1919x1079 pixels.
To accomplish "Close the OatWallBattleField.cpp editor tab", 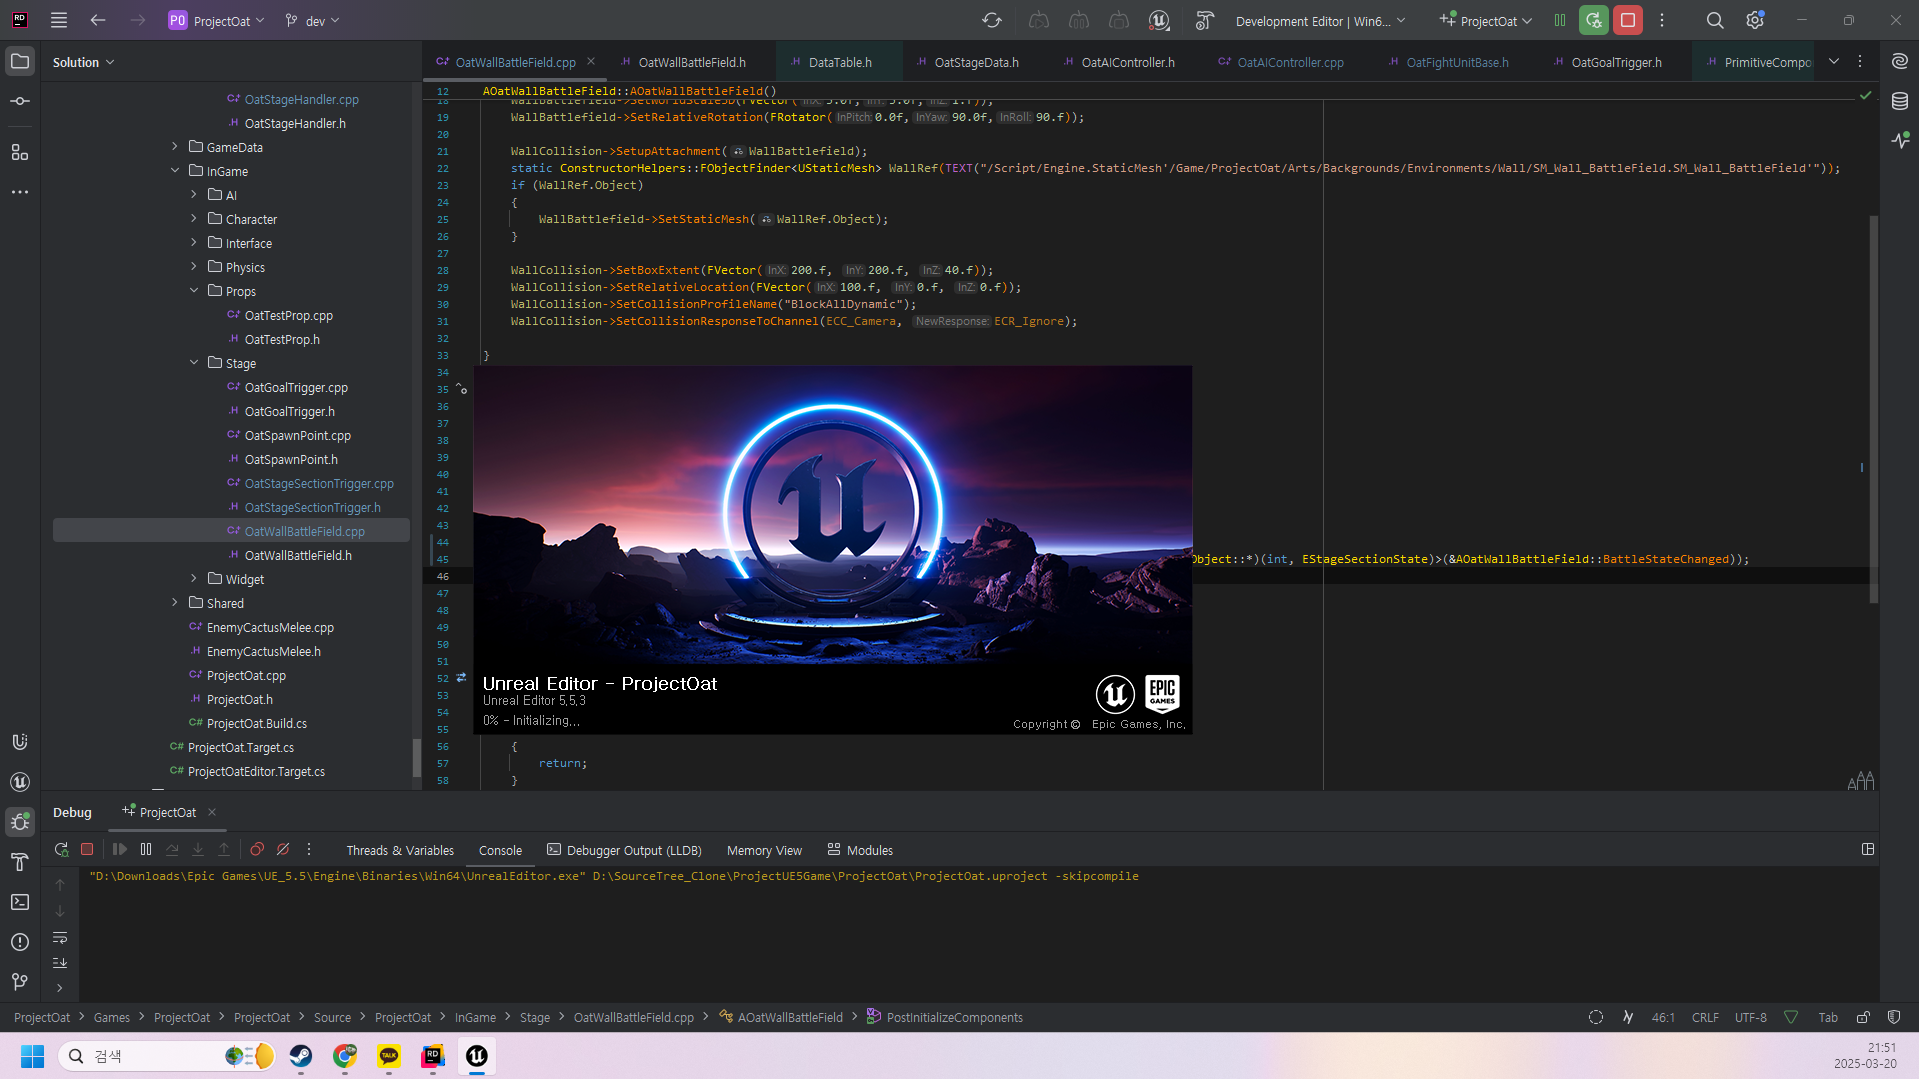I will coord(591,62).
